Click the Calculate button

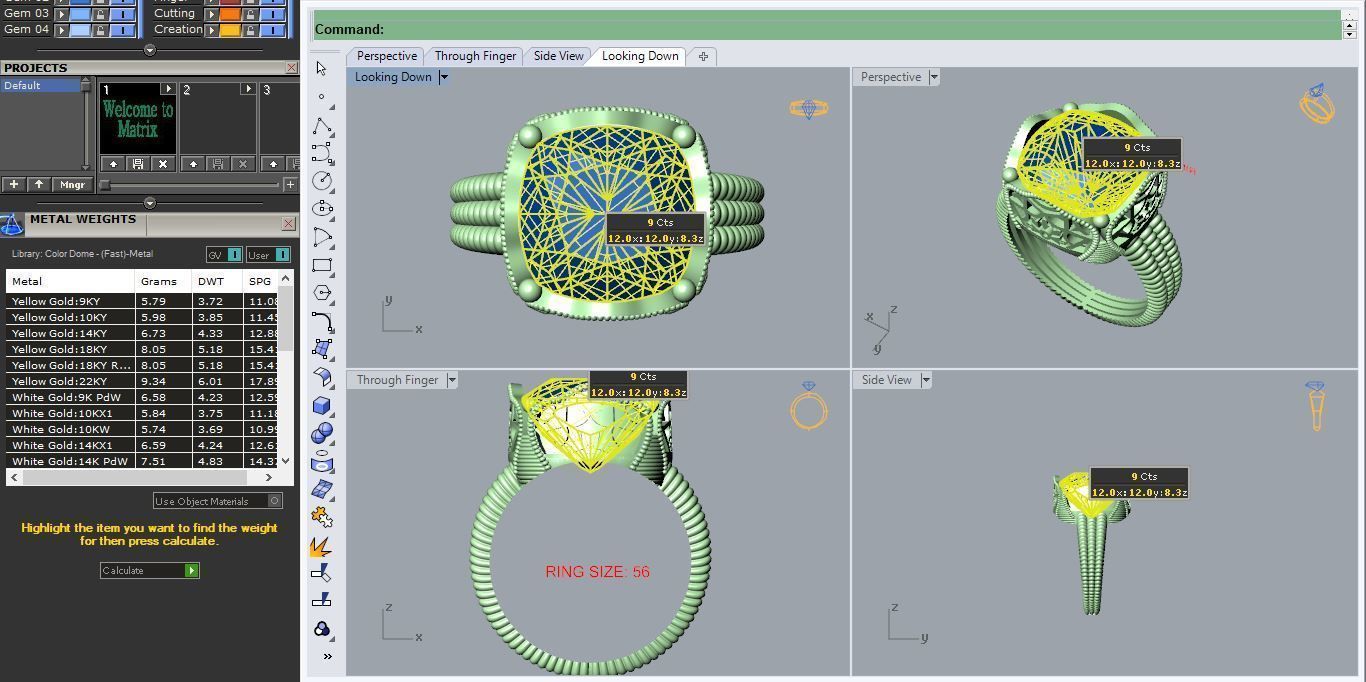click(150, 570)
